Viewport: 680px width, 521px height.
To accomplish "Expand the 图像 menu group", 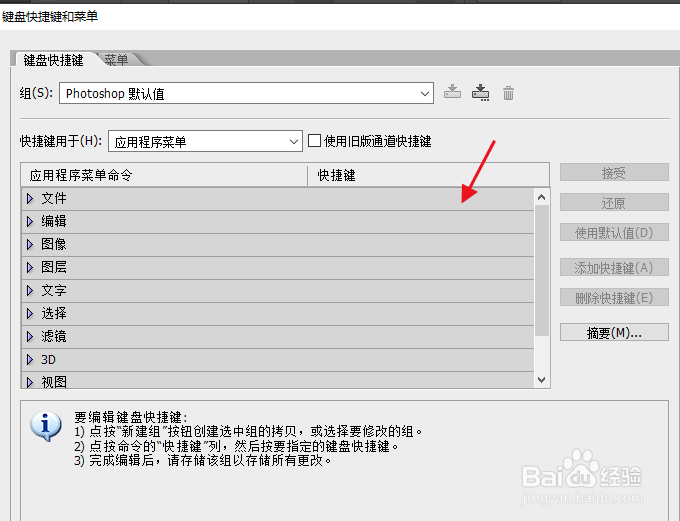I will tap(30, 245).
